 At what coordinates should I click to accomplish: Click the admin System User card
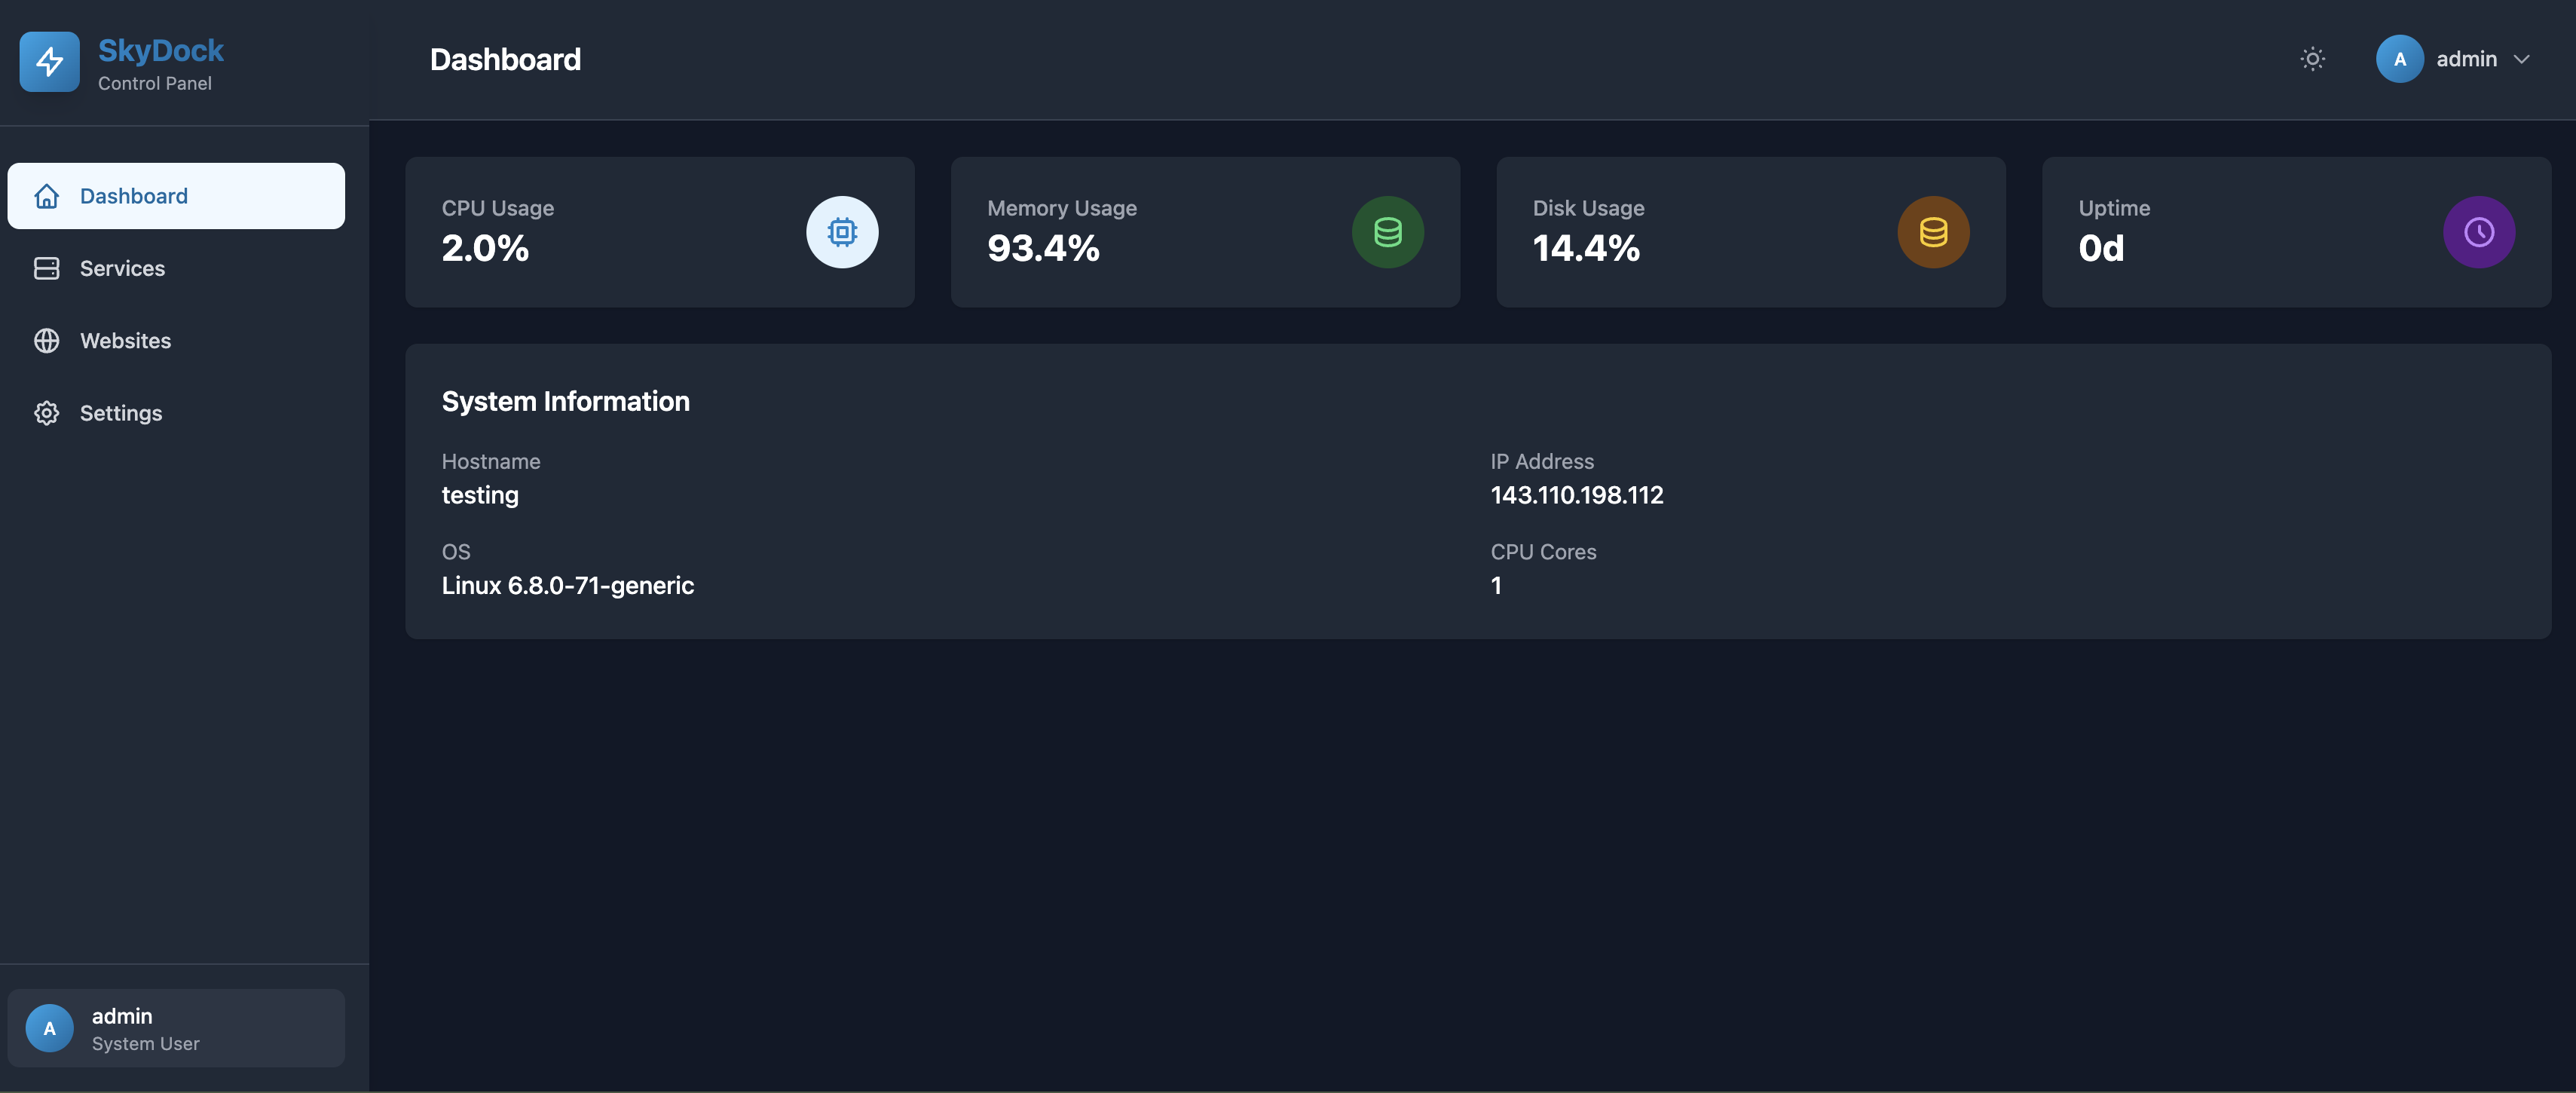pyautogui.click(x=176, y=1028)
